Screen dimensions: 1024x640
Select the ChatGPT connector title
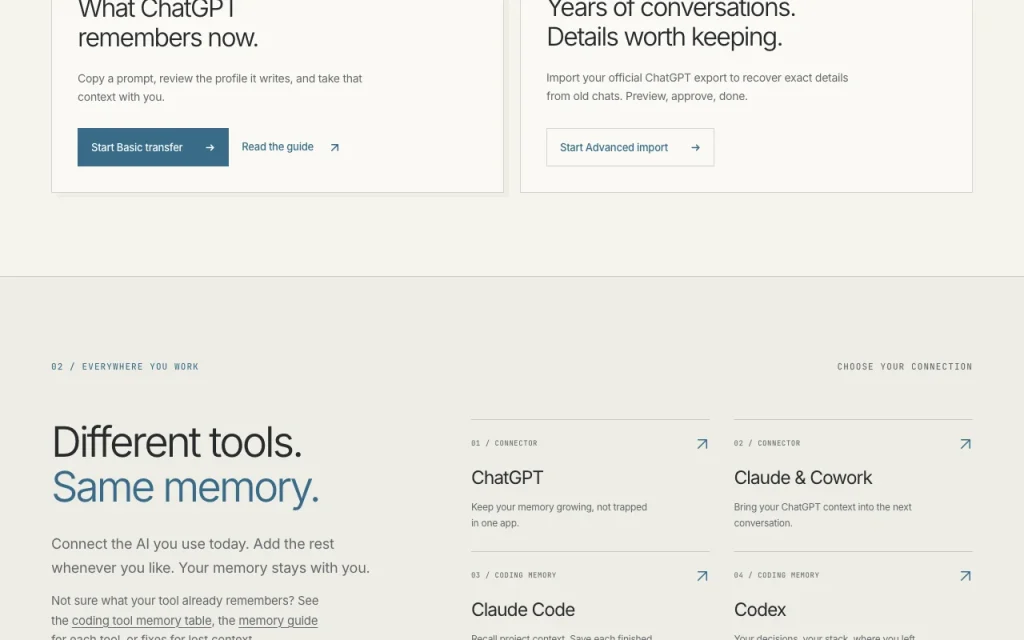[x=507, y=478]
